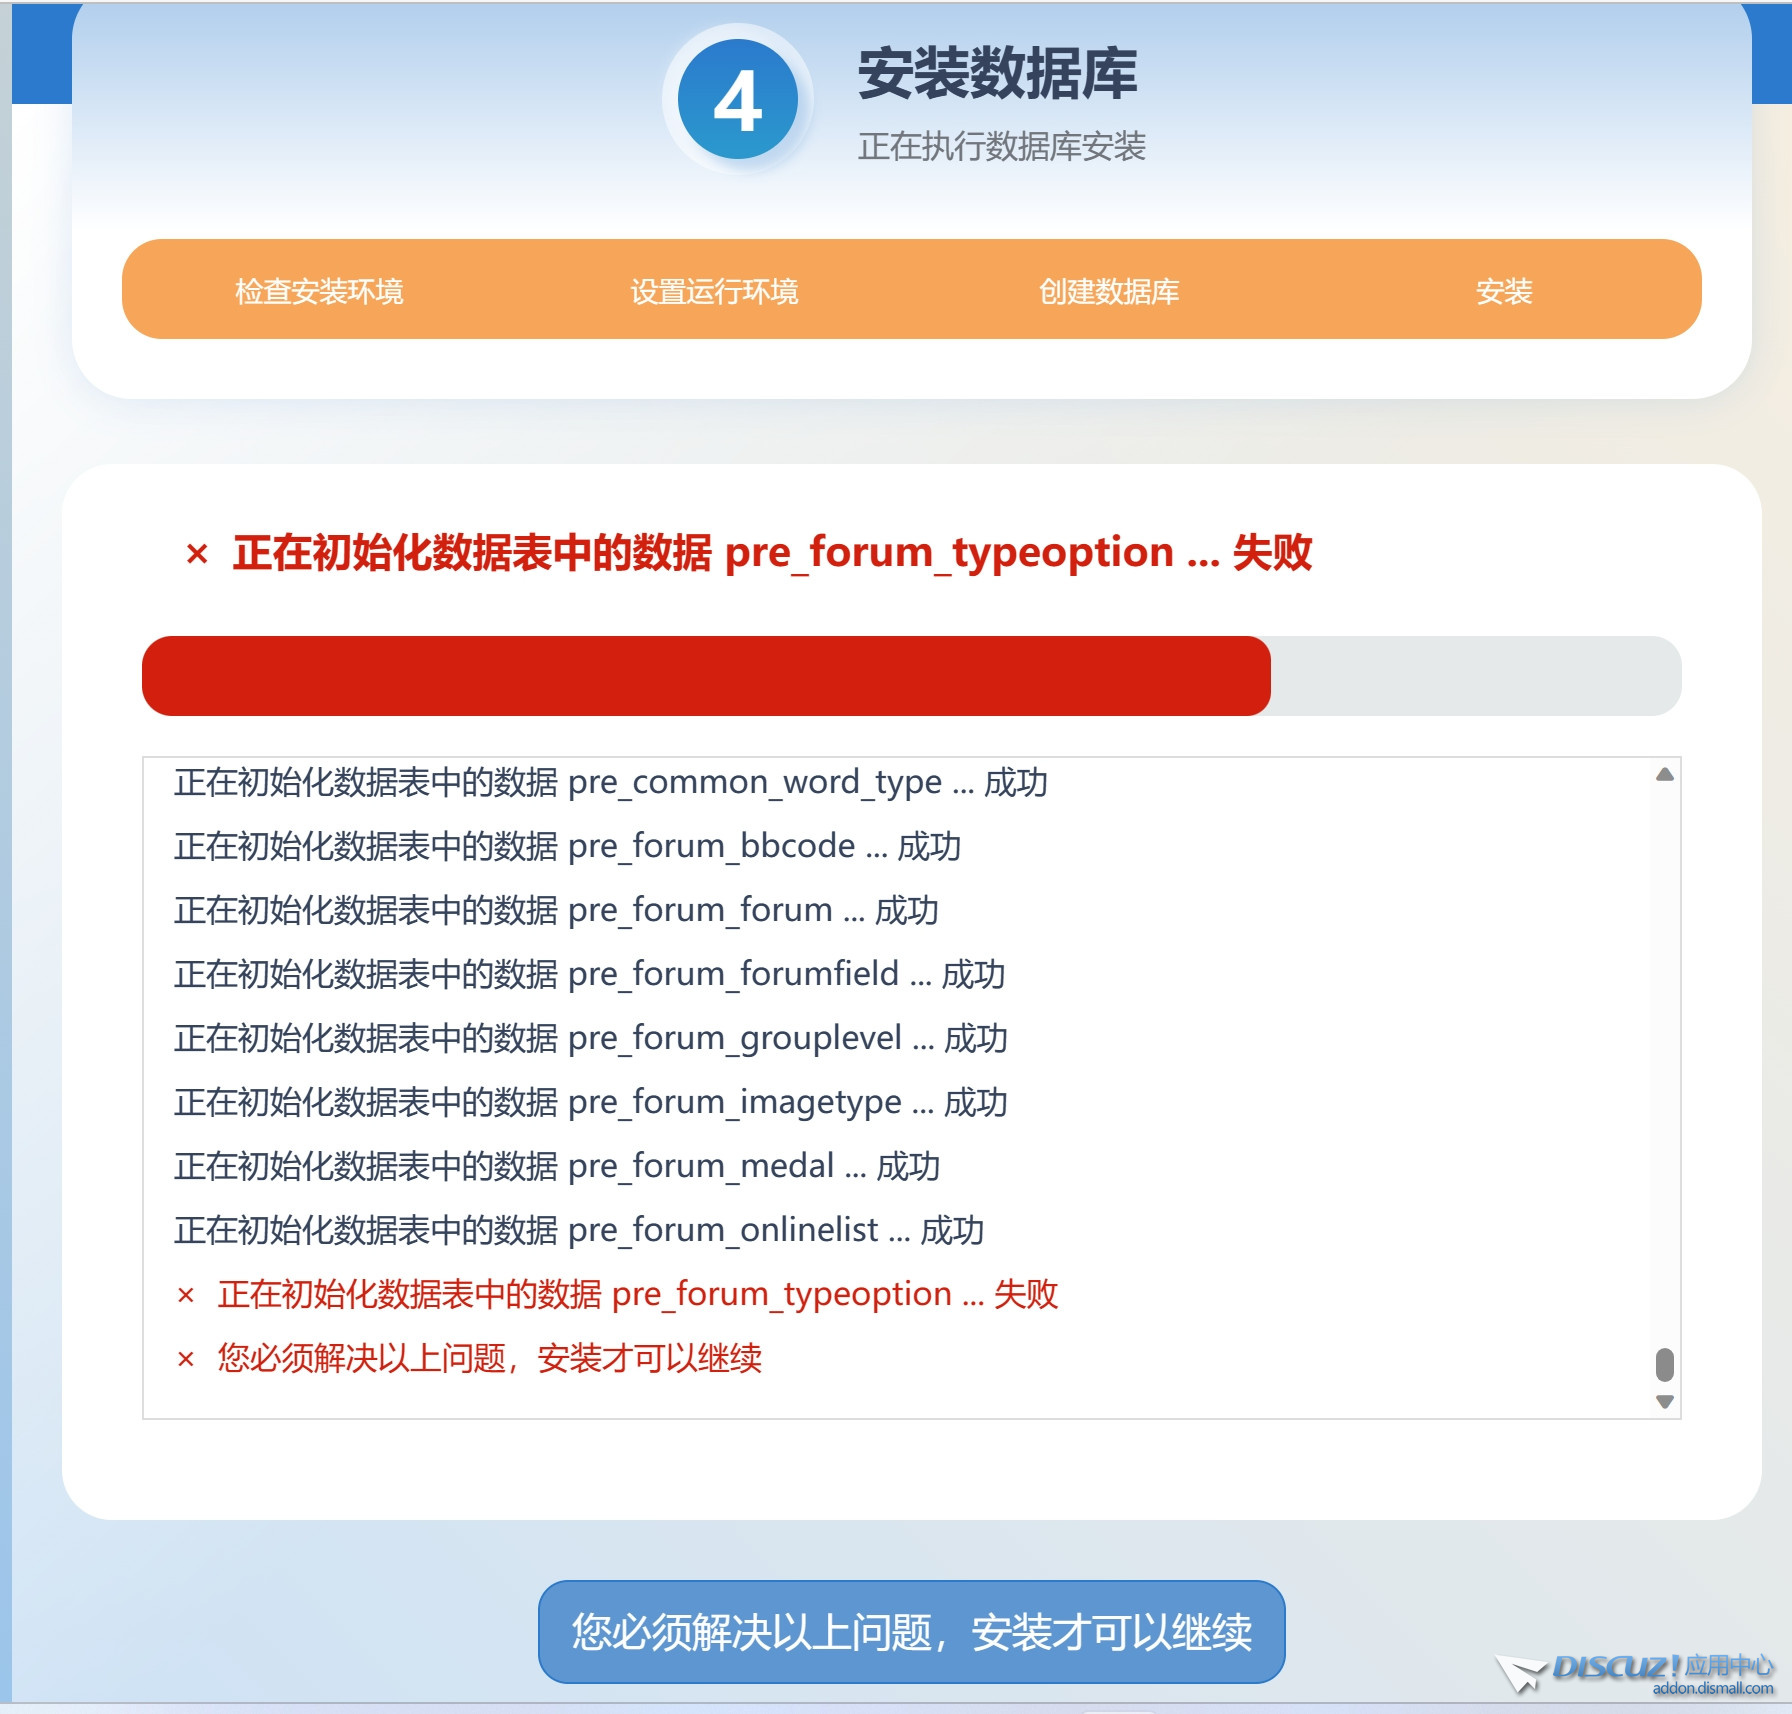Select the pre_common_word_type 成功 log line
Screen dimensions: 1792x1714
pyautogui.click(x=610, y=781)
